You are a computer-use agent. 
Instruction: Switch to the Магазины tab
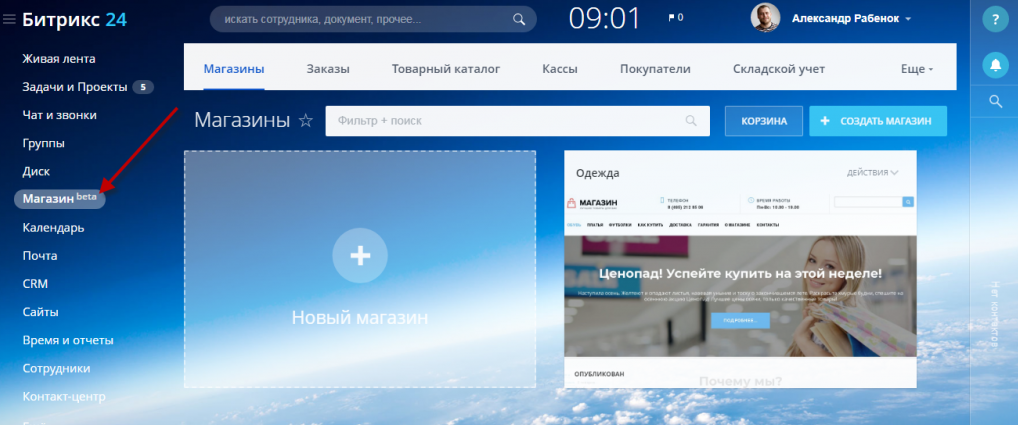pos(234,69)
